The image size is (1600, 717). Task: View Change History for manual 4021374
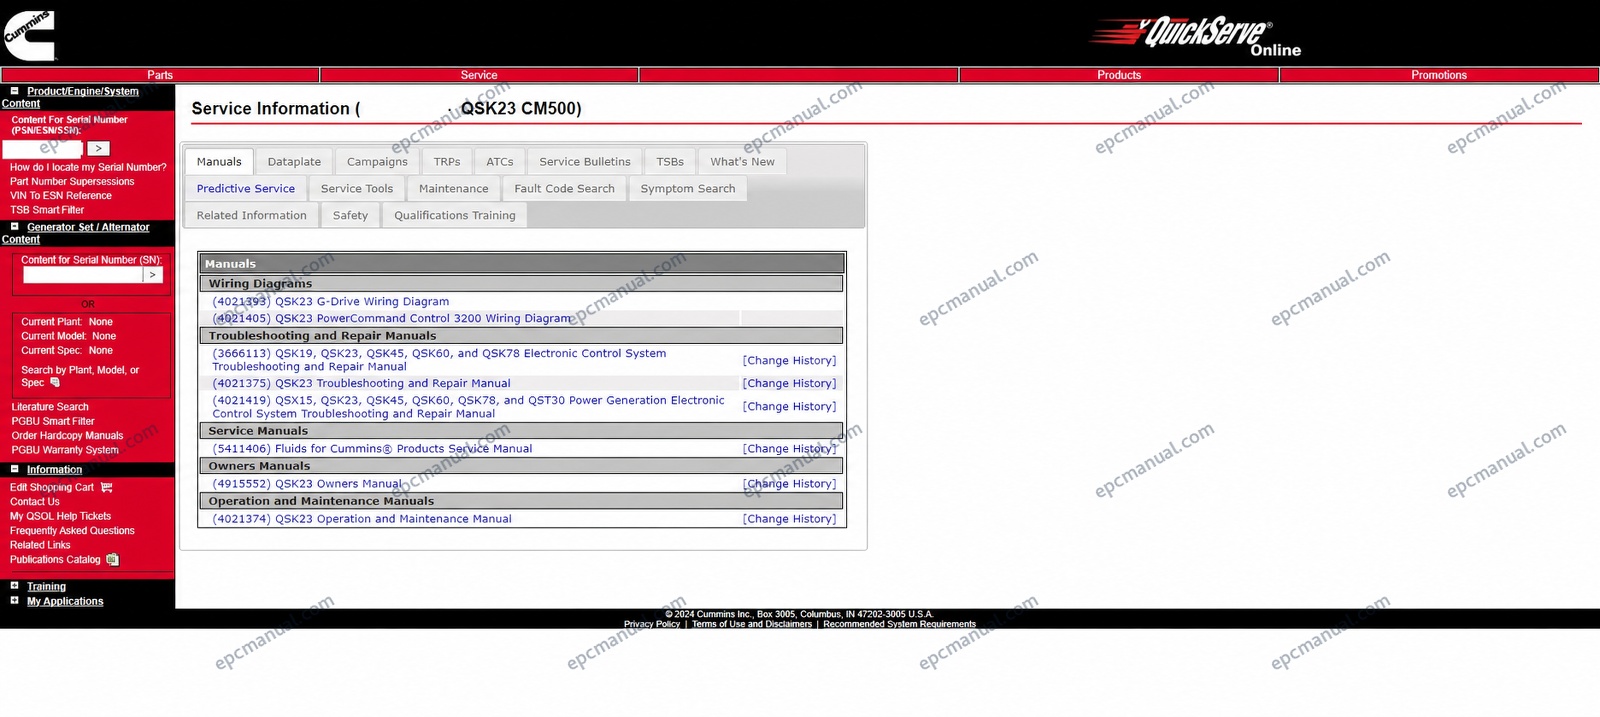789,519
